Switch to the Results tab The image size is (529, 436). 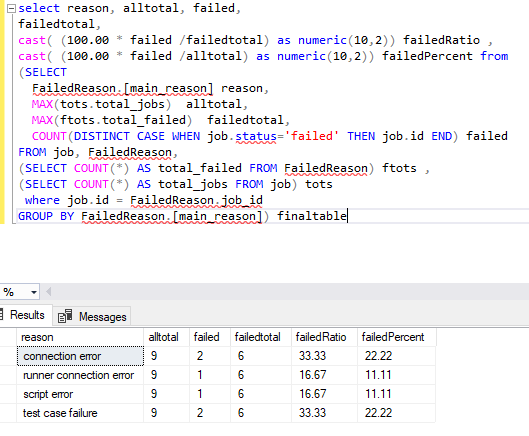(27, 315)
